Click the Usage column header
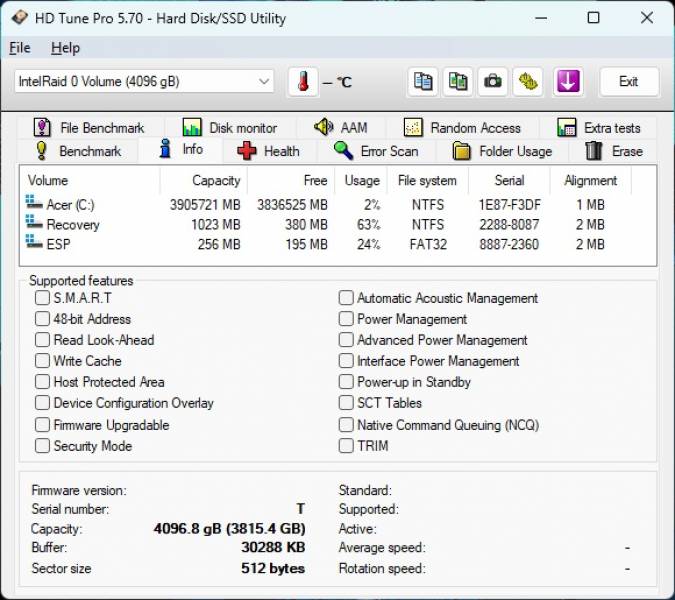Screen dimensions: 675x600 point(362,180)
